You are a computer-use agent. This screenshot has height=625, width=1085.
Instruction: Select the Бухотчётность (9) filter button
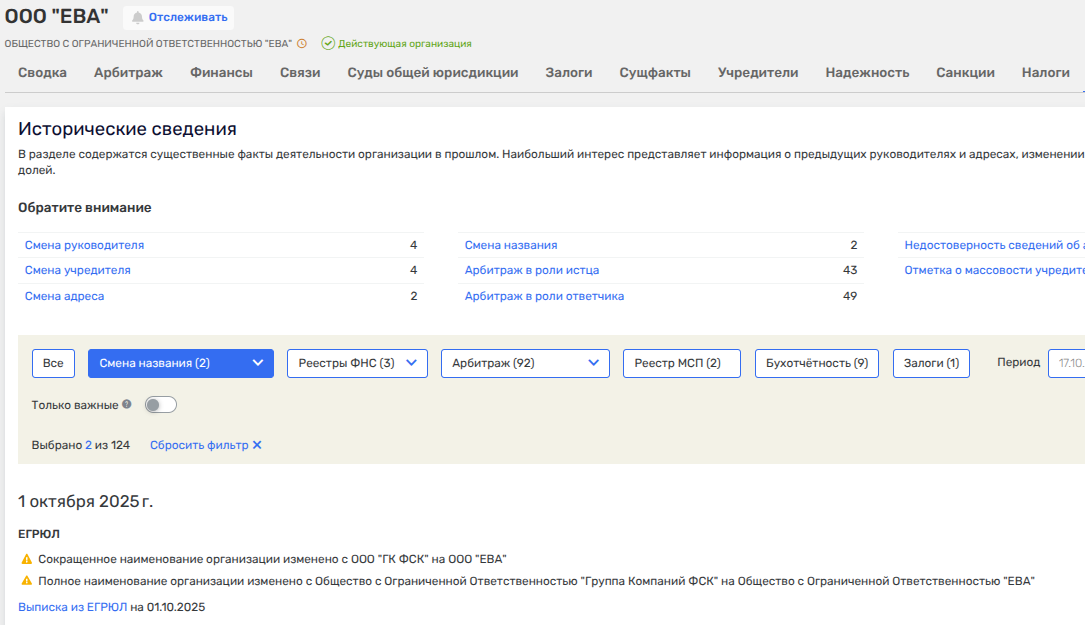(816, 363)
